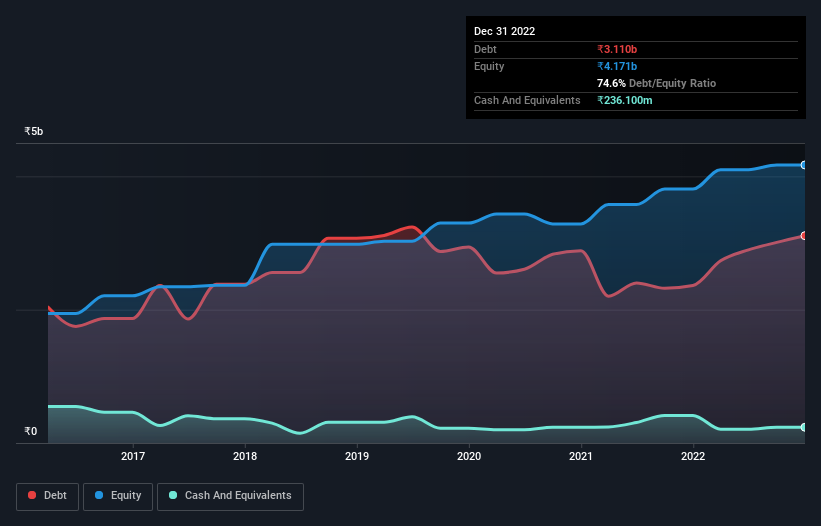Viewport: 821px width, 526px height.
Task: Click the 2019 x-axis label
Action: 357,456
